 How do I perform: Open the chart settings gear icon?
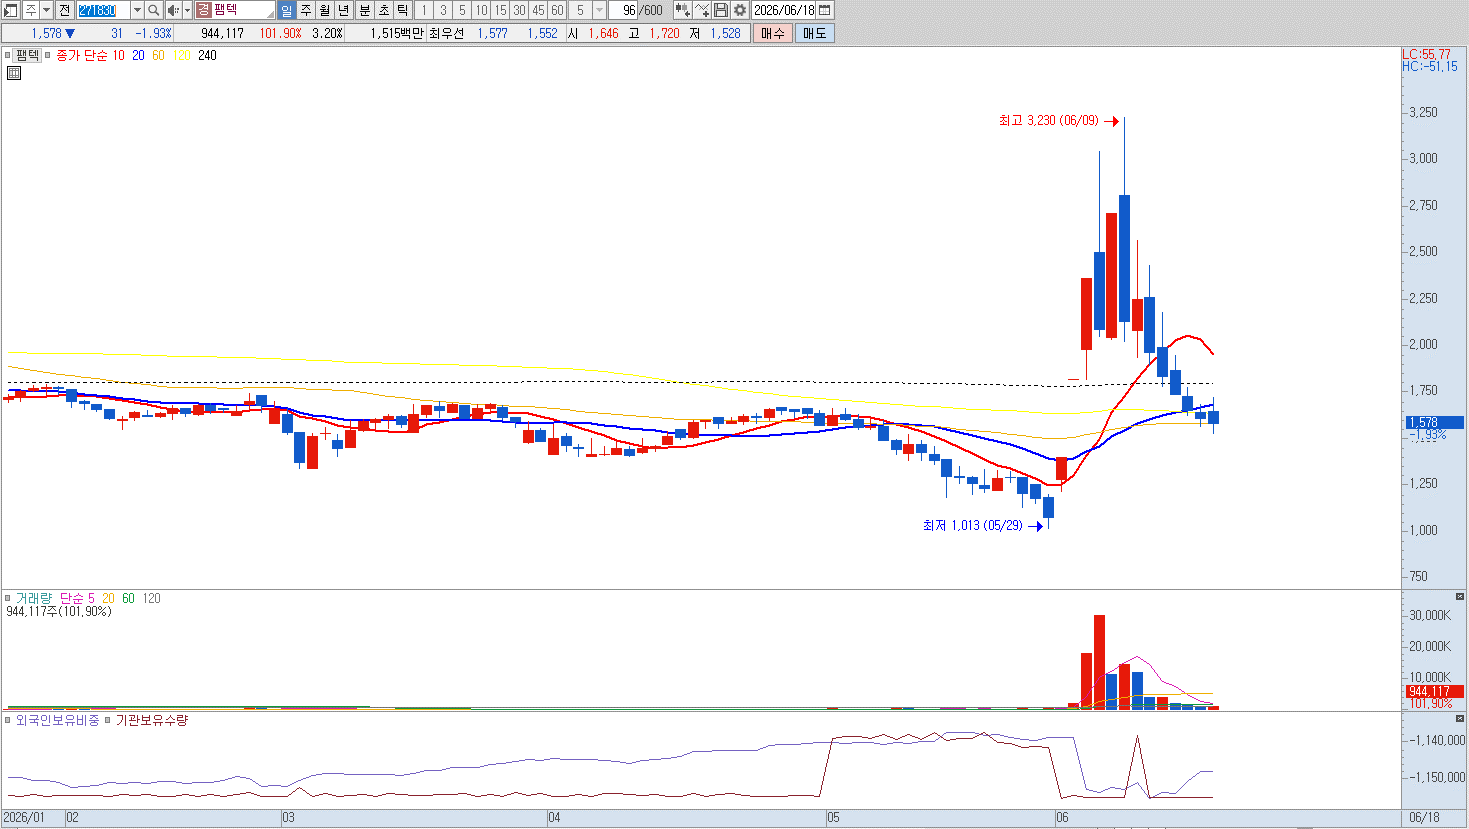point(740,10)
